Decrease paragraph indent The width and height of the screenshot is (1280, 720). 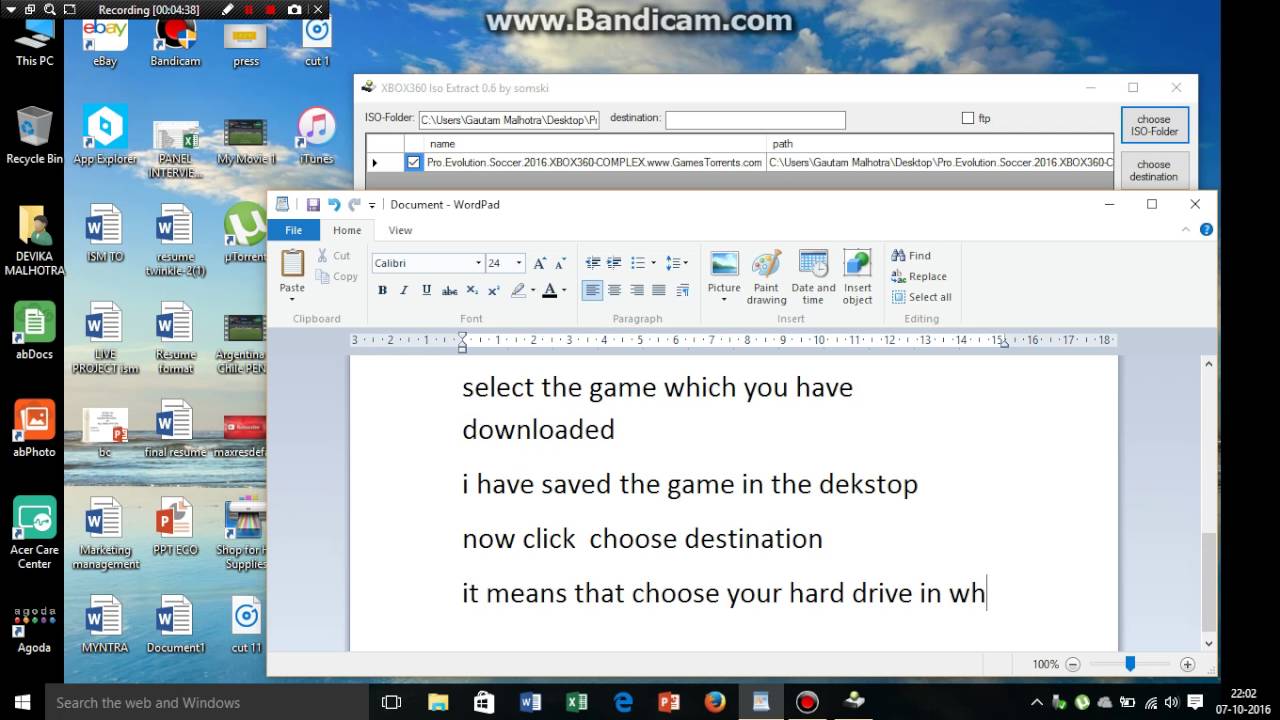tap(593, 263)
